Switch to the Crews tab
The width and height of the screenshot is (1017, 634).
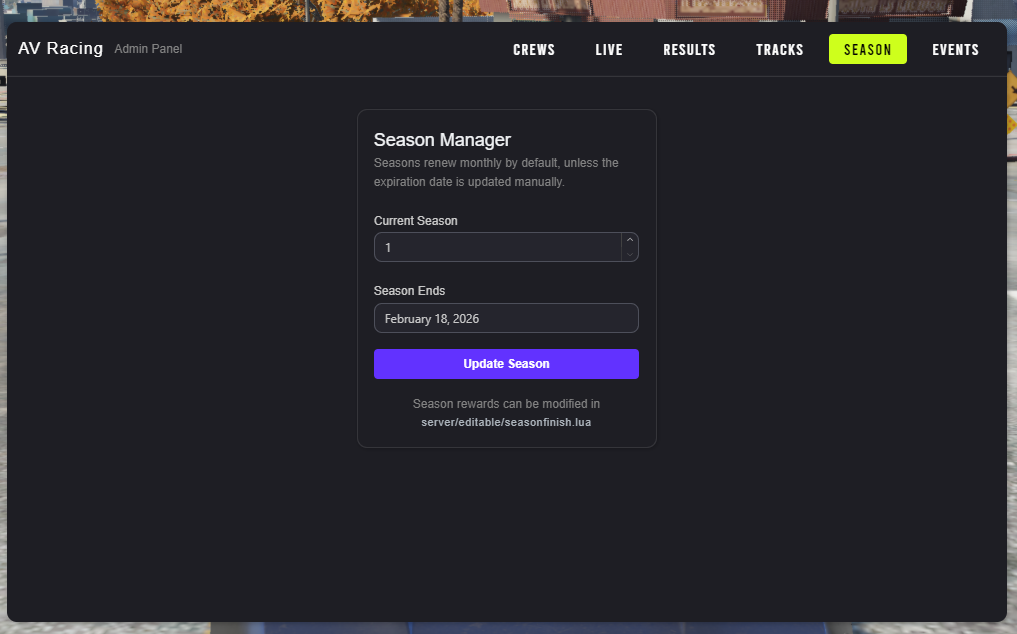tap(534, 50)
